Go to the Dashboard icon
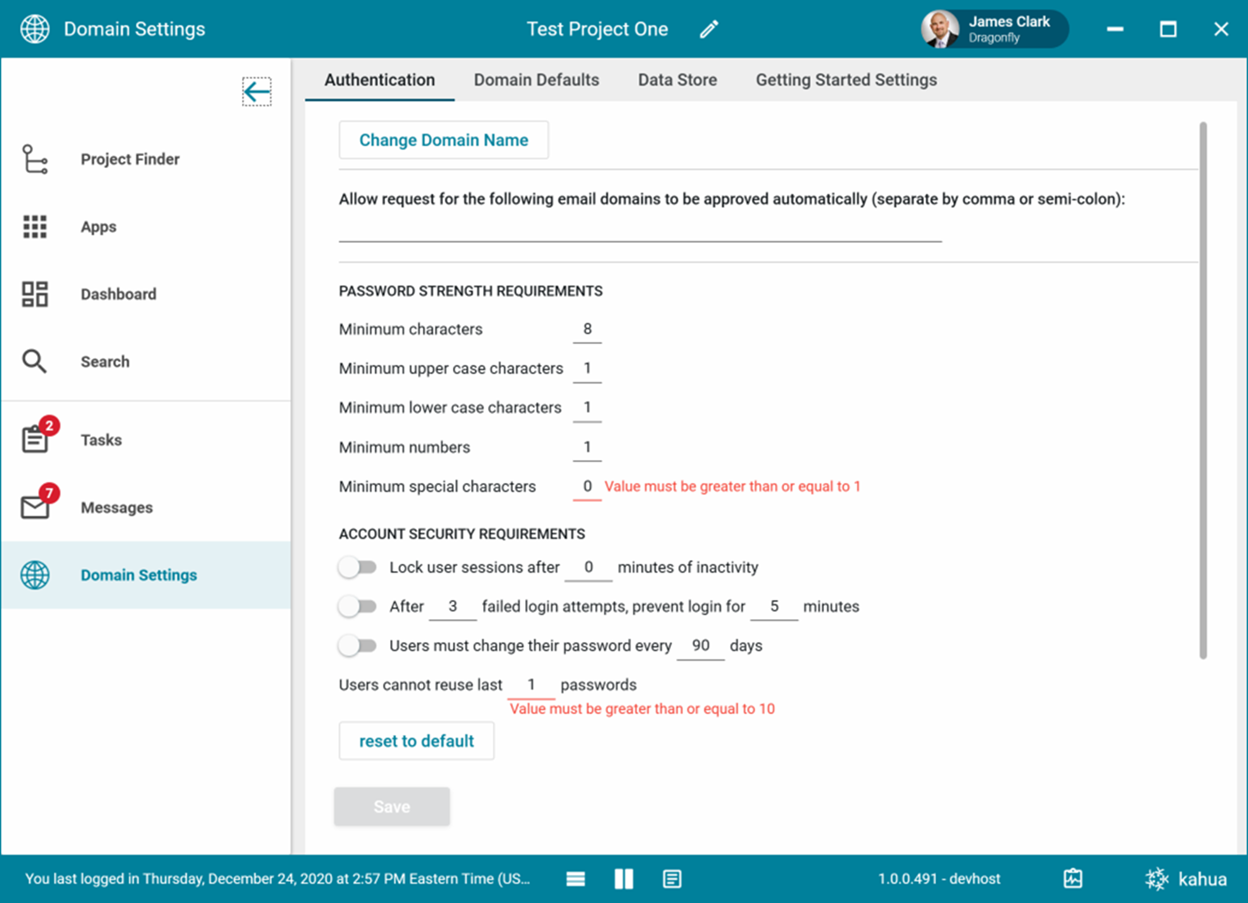This screenshot has height=903, width=1248. point(35,294)
